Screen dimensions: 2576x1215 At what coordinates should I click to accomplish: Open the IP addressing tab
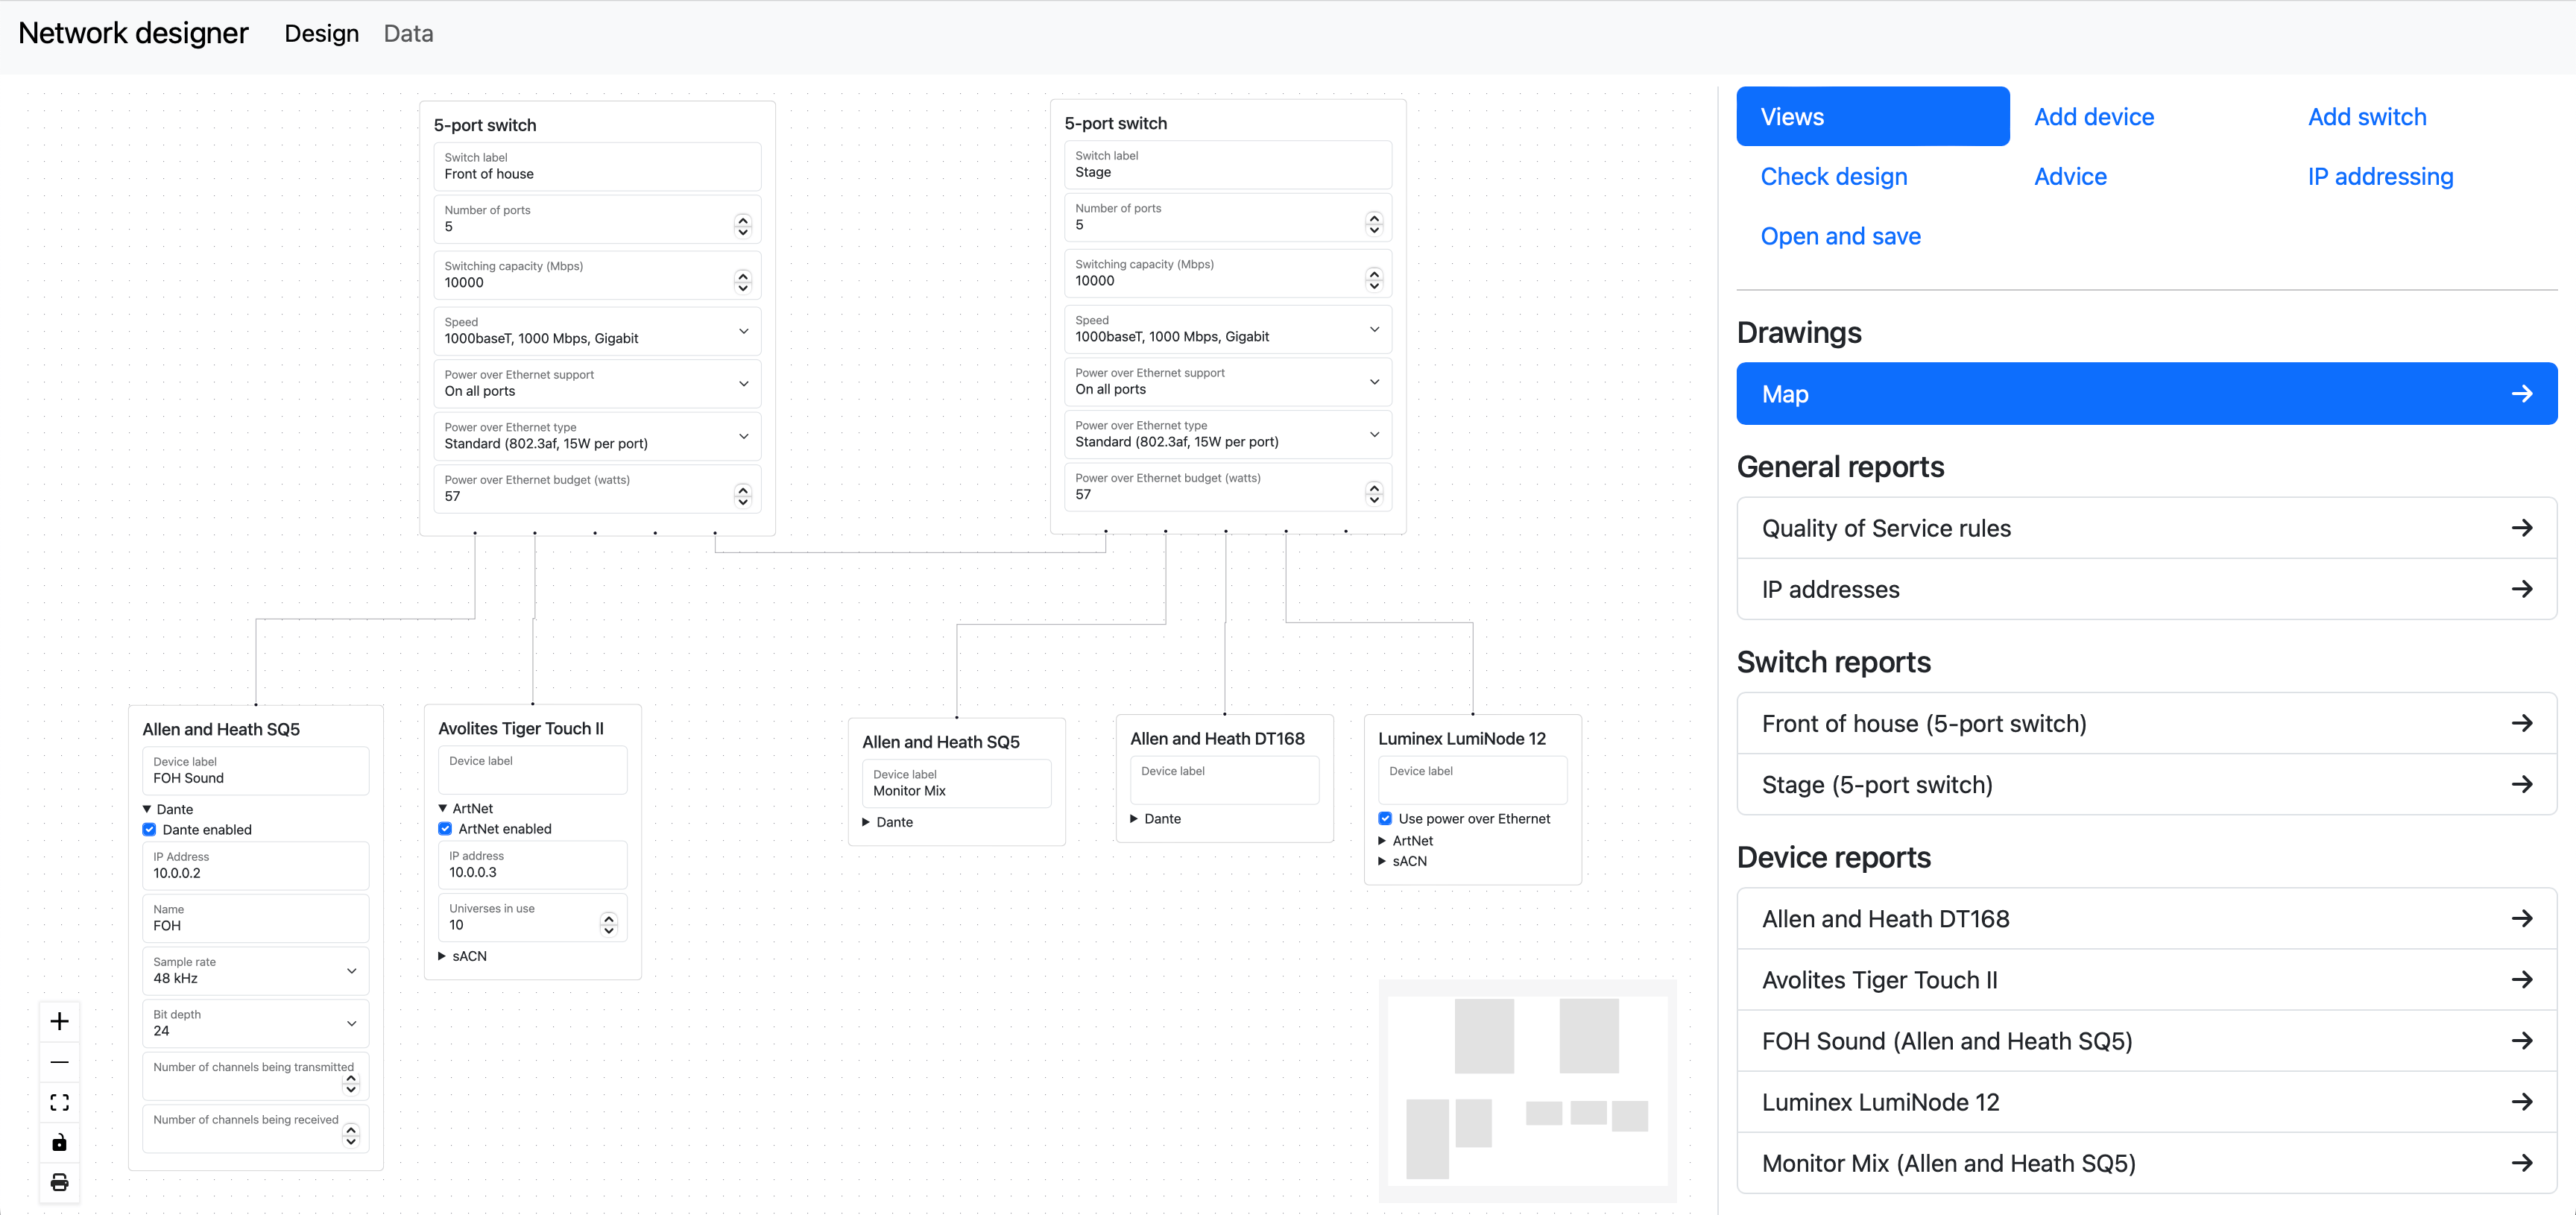(x=2380, y=177)
